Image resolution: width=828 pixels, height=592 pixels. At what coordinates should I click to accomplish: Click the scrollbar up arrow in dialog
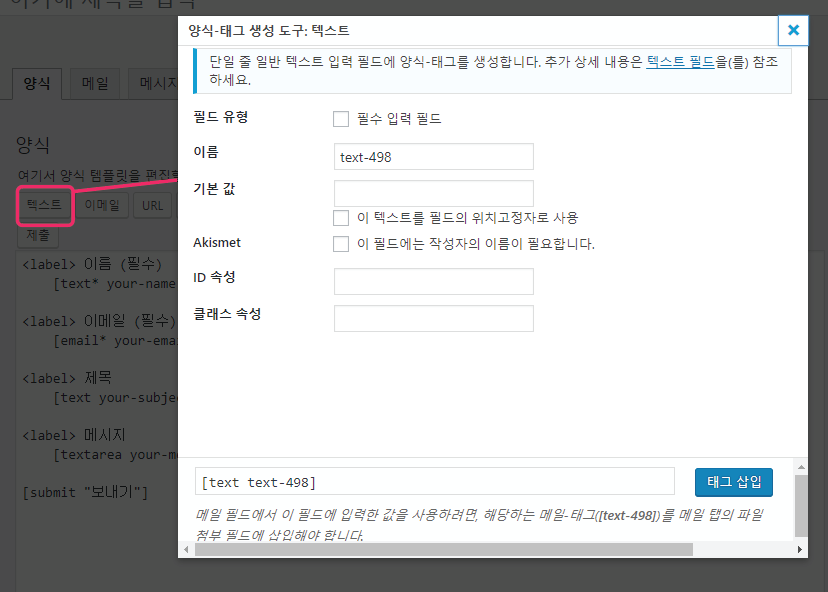point(801,467)
